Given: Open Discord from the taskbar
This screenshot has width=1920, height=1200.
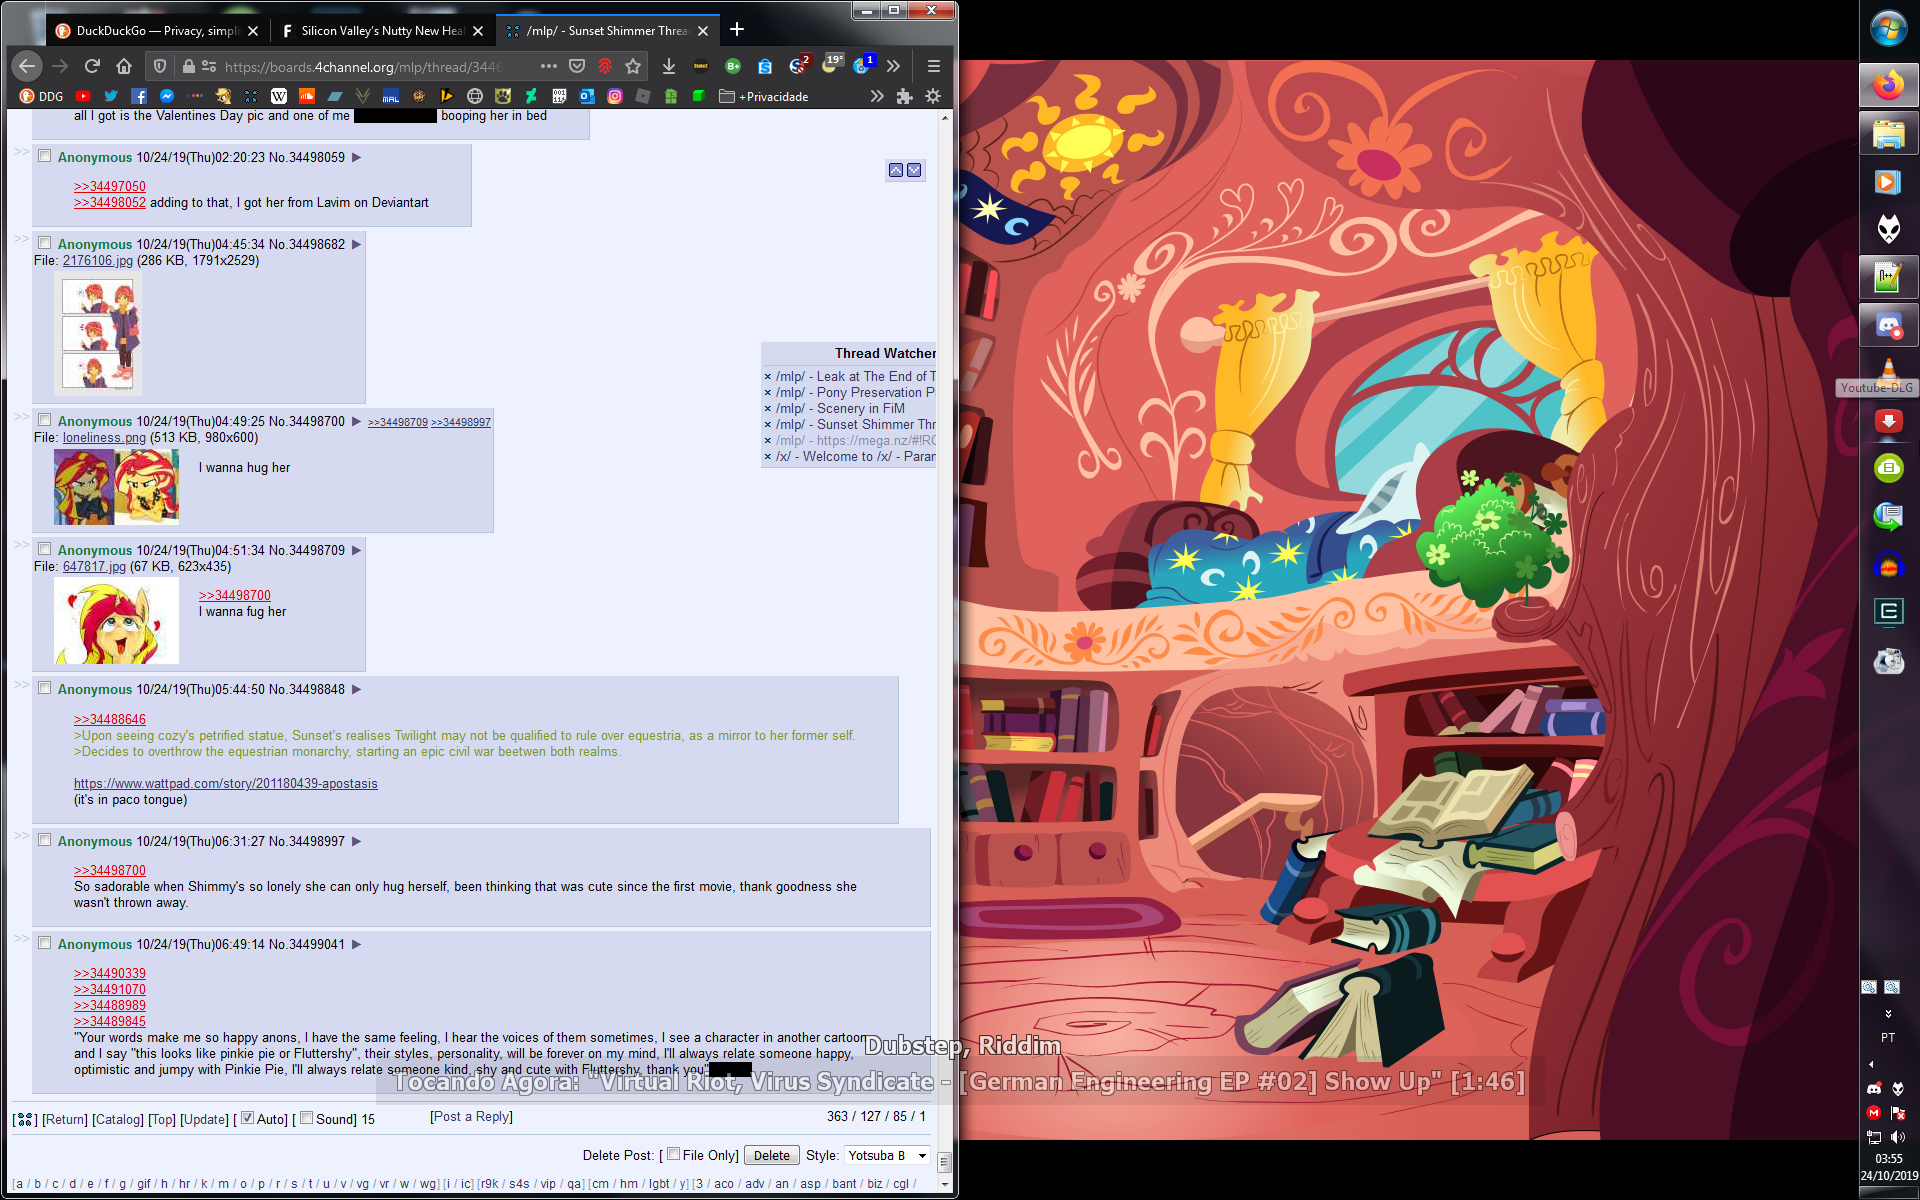Looking at the screenshot, I should pos(1888,325).
